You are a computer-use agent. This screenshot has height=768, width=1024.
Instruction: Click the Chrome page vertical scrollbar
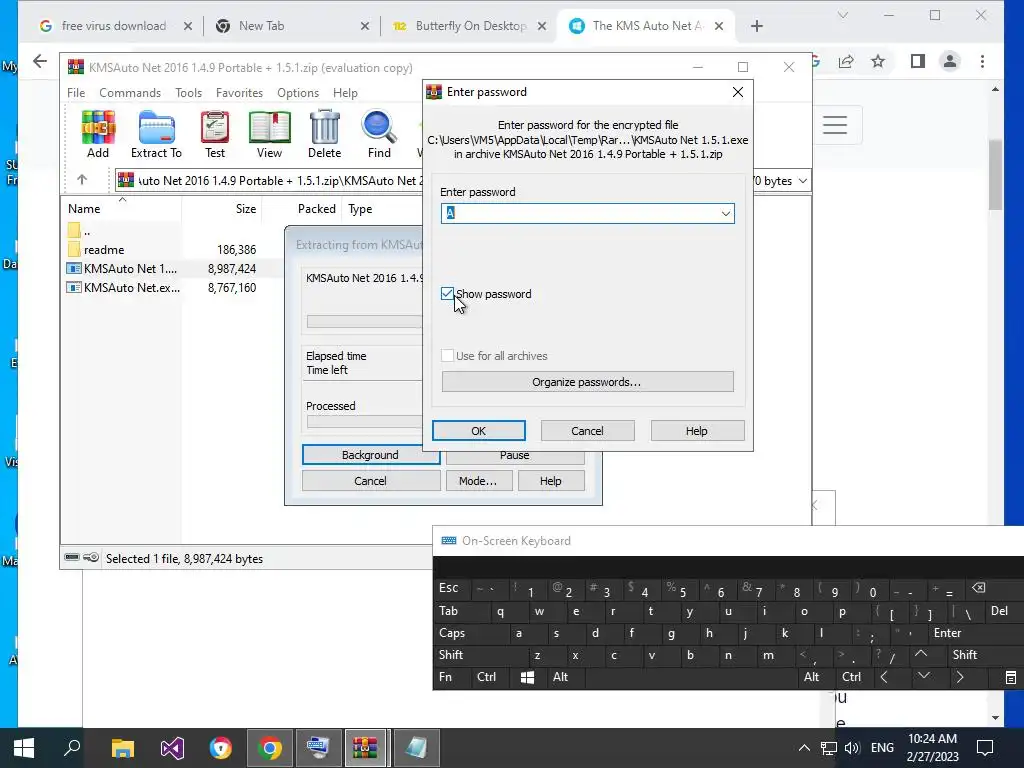995,174
